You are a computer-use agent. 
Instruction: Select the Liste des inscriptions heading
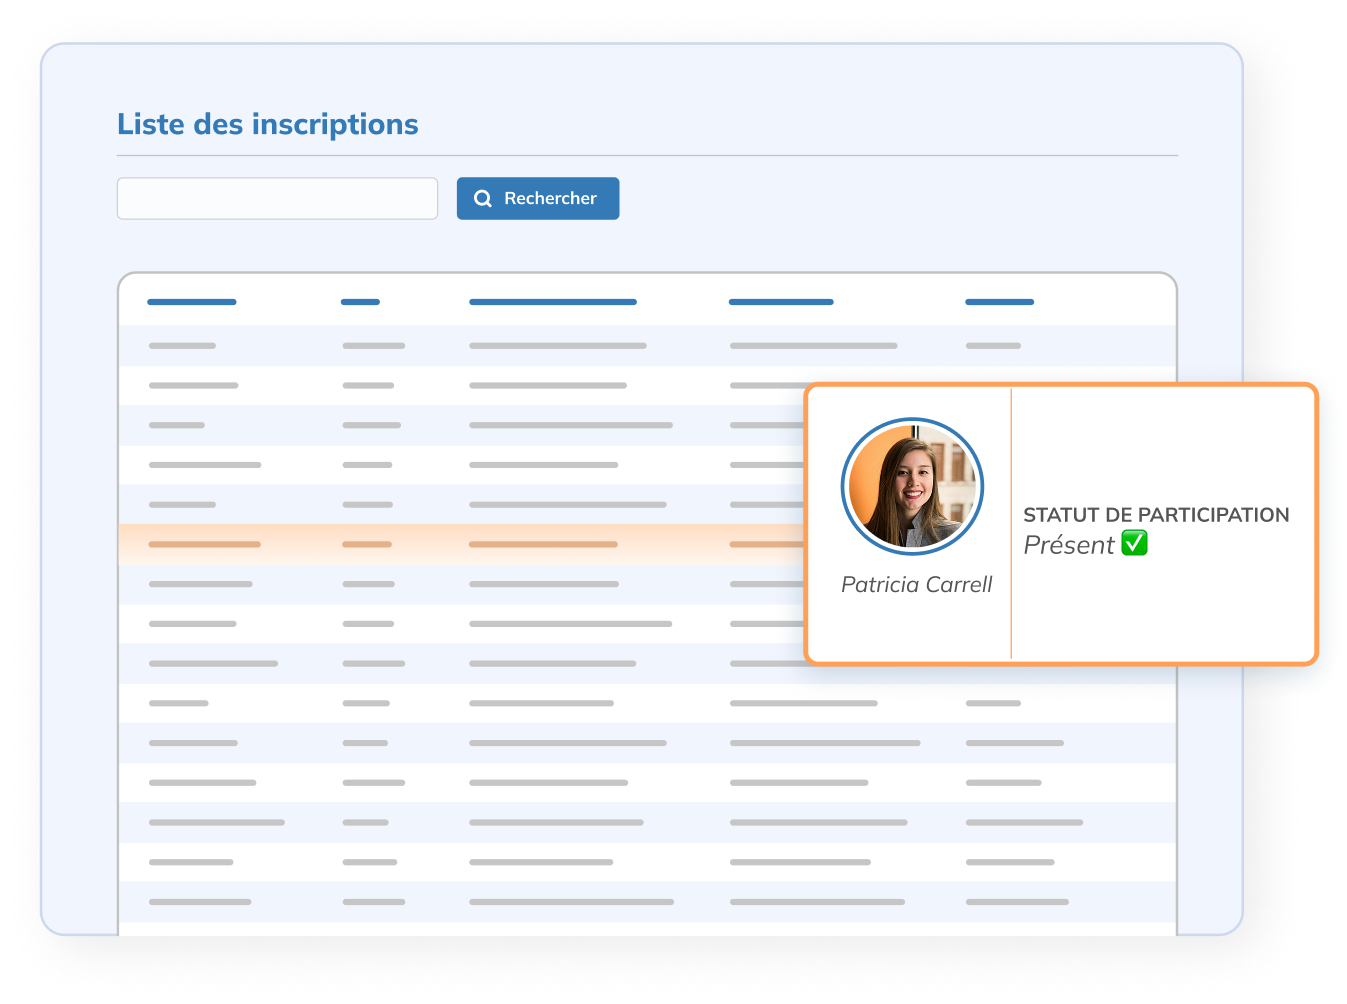click(268, 124)
